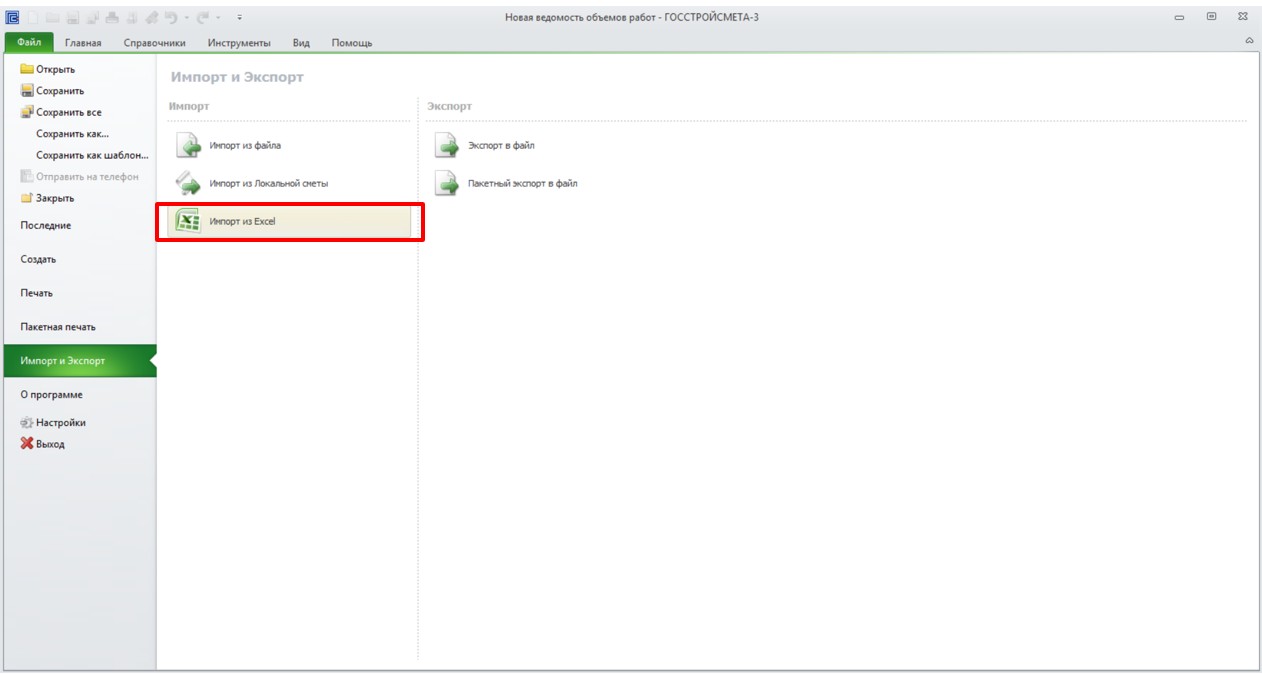Click the Настройки gear item
Screen dimensions: 1262x674
54,423
